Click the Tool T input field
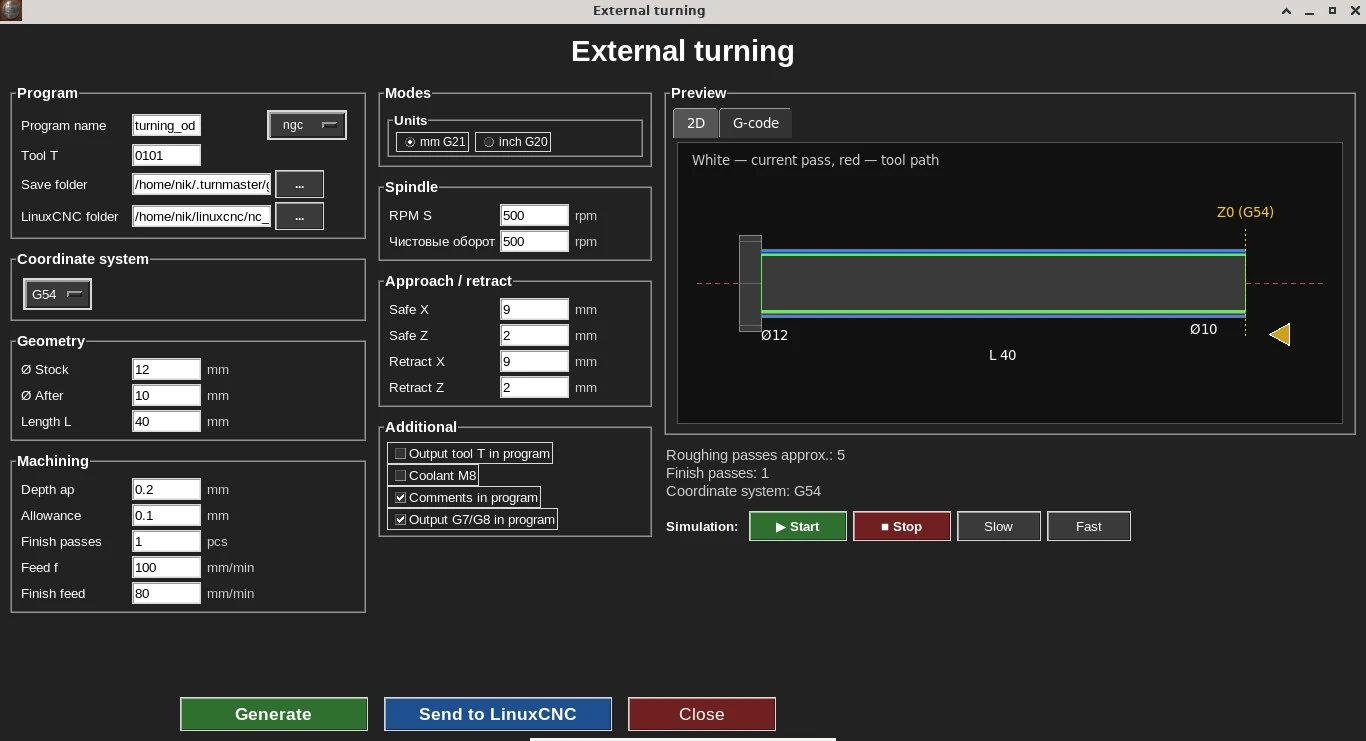Screen dimensions: 1366x741 tap(167, 155)
